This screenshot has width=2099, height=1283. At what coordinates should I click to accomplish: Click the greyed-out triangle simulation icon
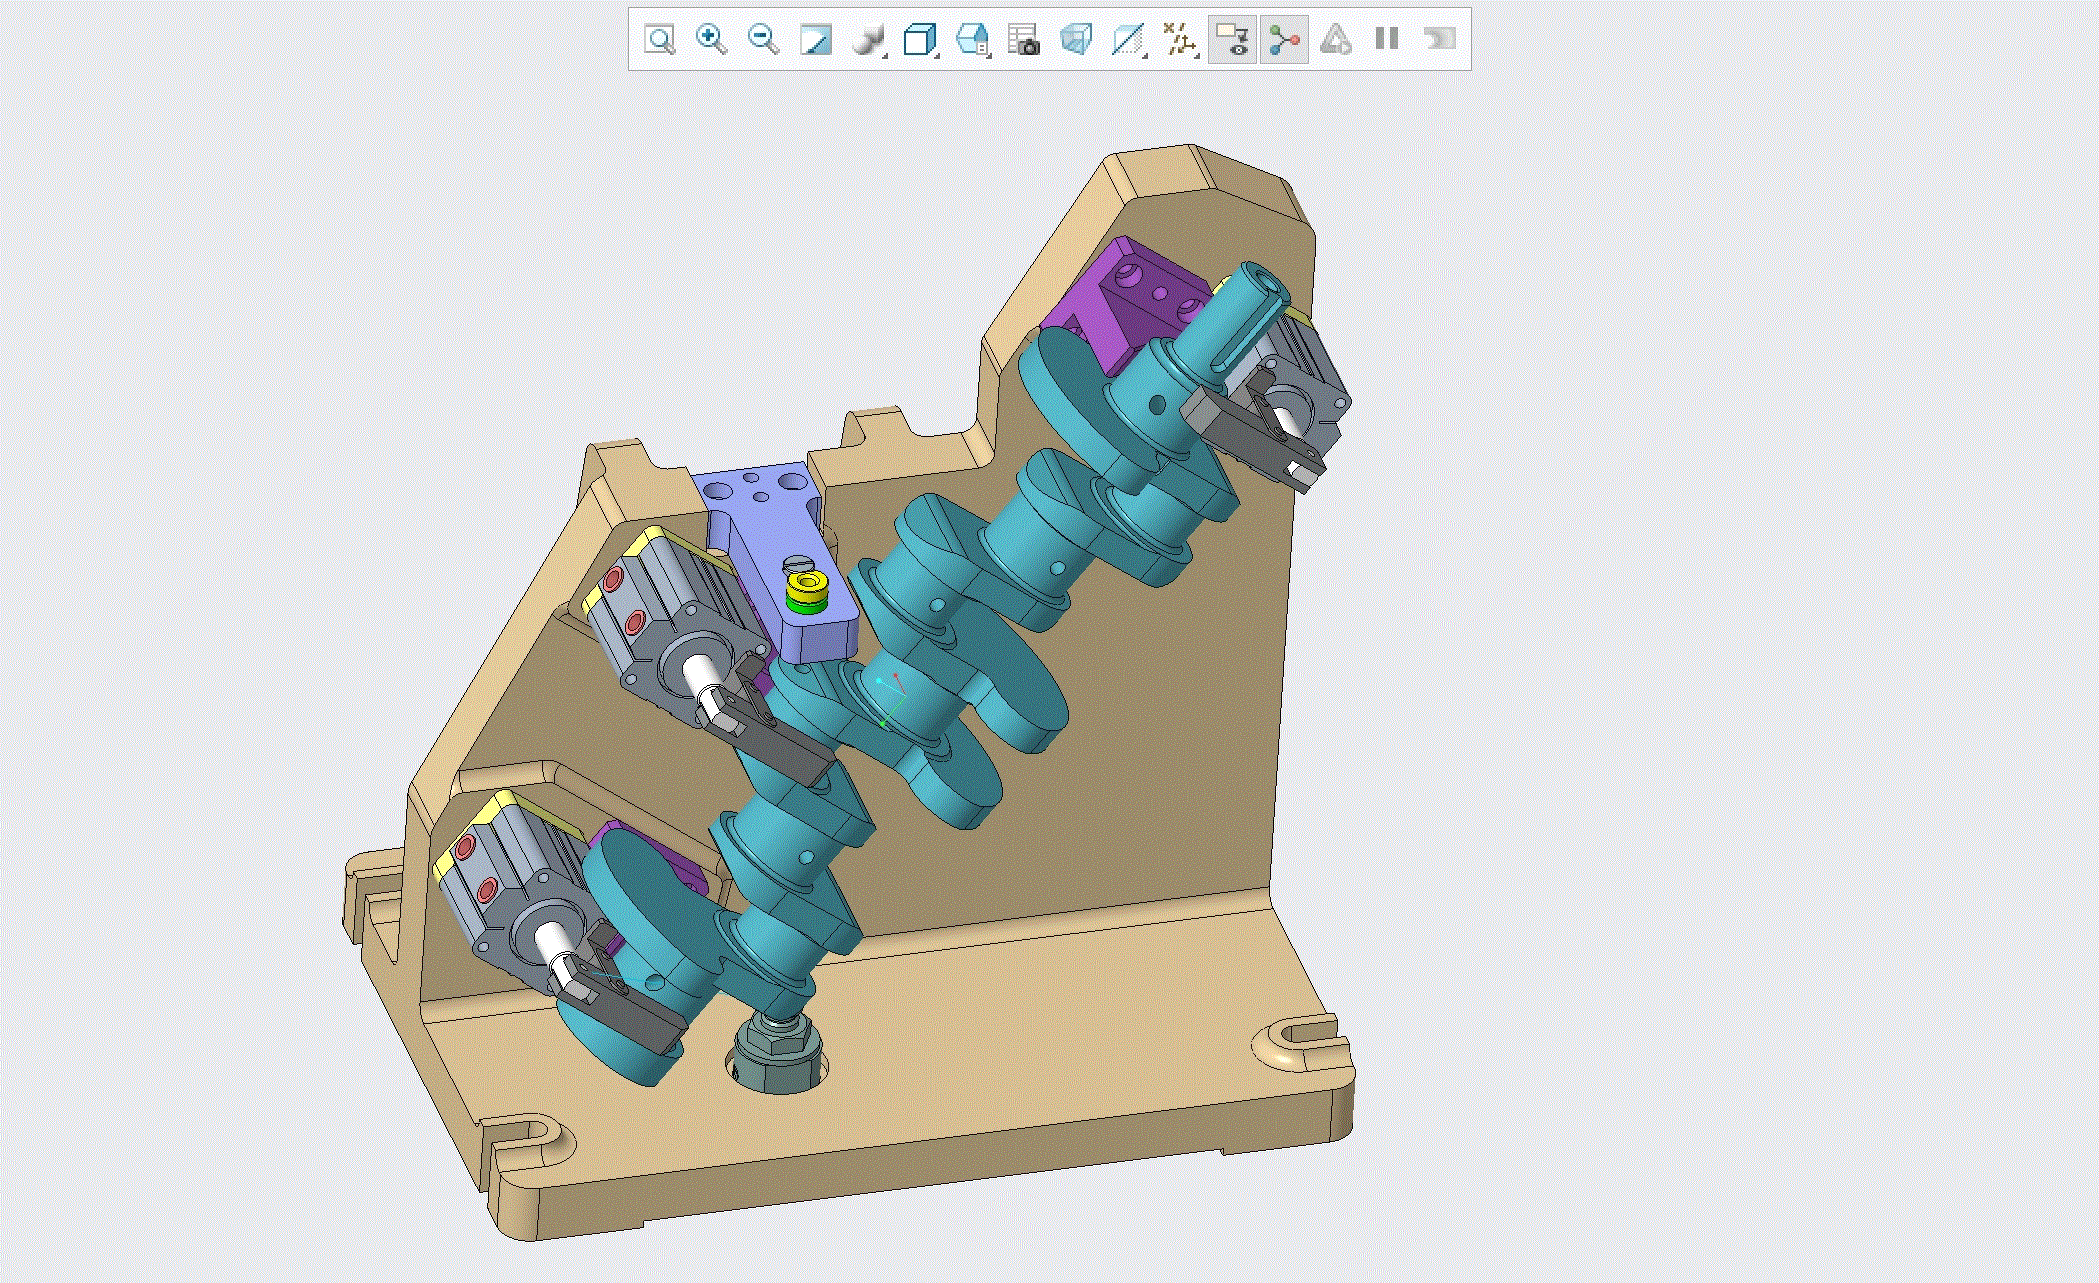[1335, 40]
